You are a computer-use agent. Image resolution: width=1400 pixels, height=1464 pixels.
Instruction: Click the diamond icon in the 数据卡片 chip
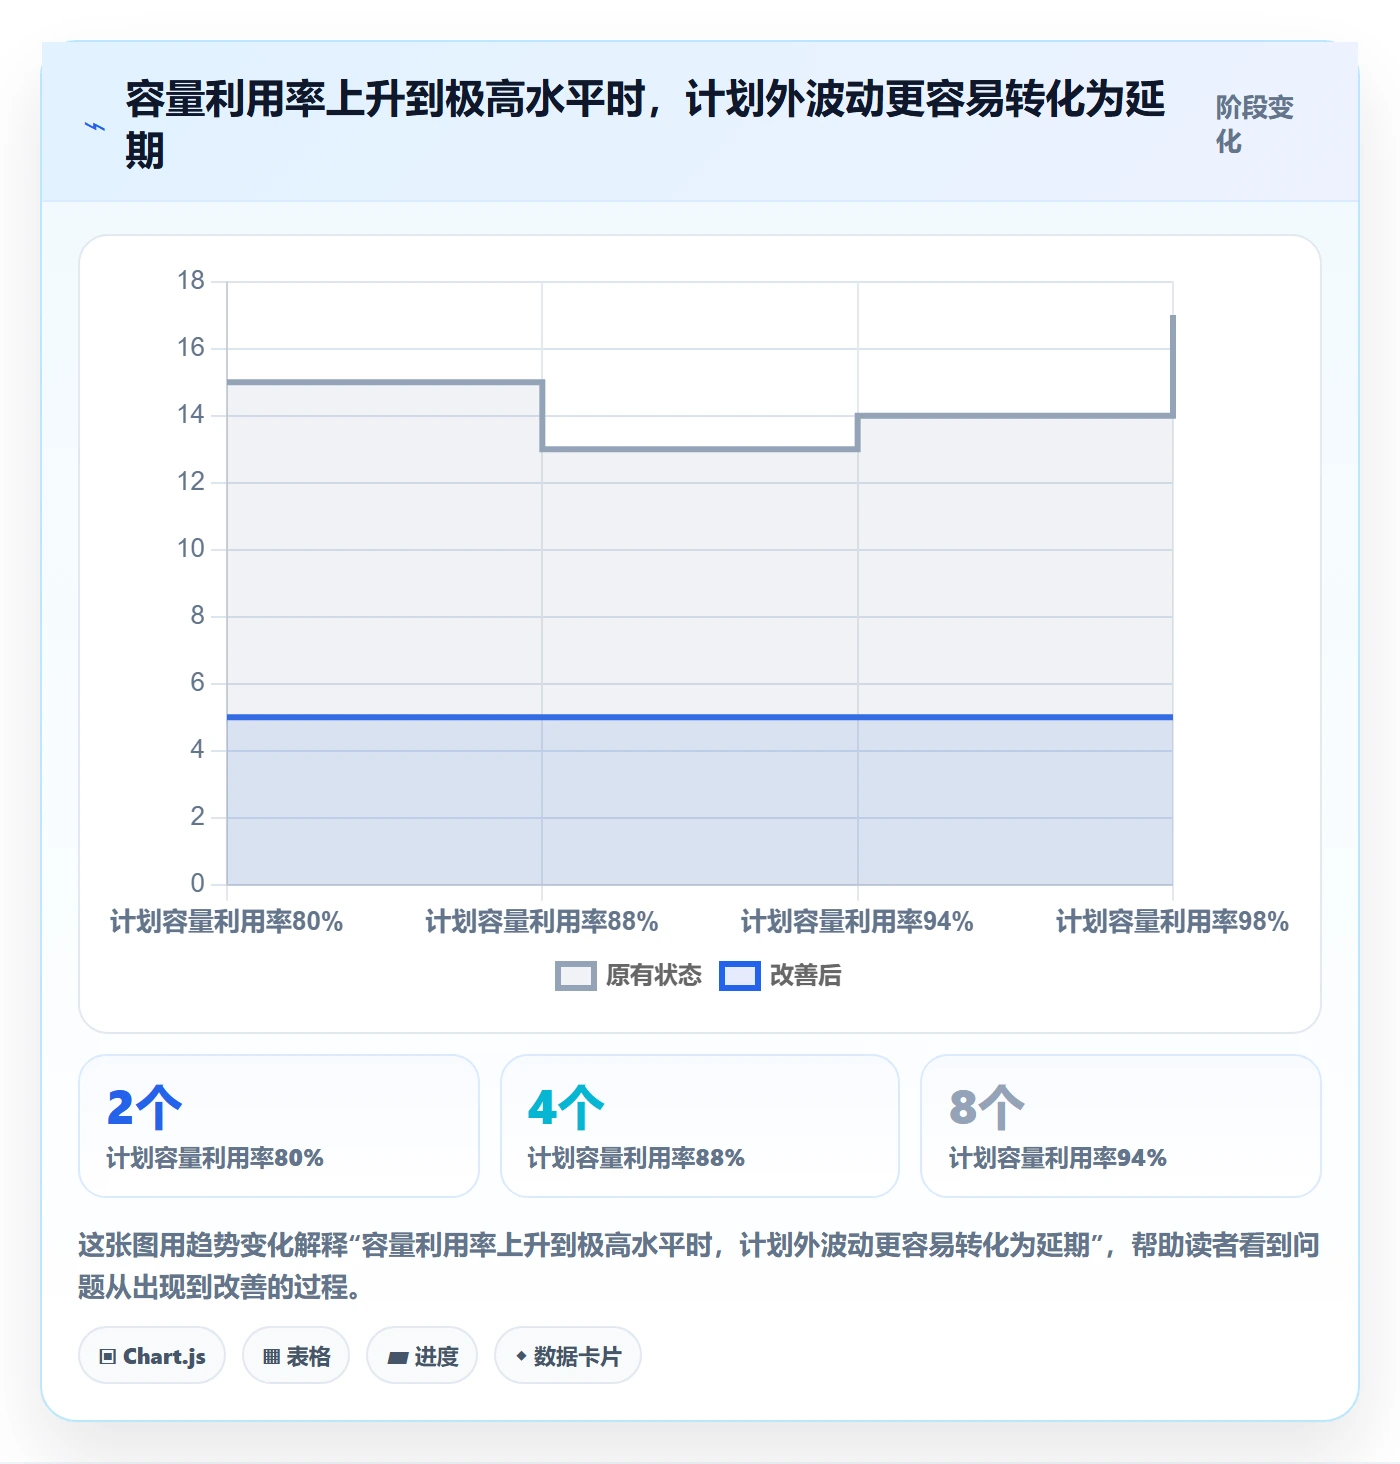click(x=521, y=1356)
